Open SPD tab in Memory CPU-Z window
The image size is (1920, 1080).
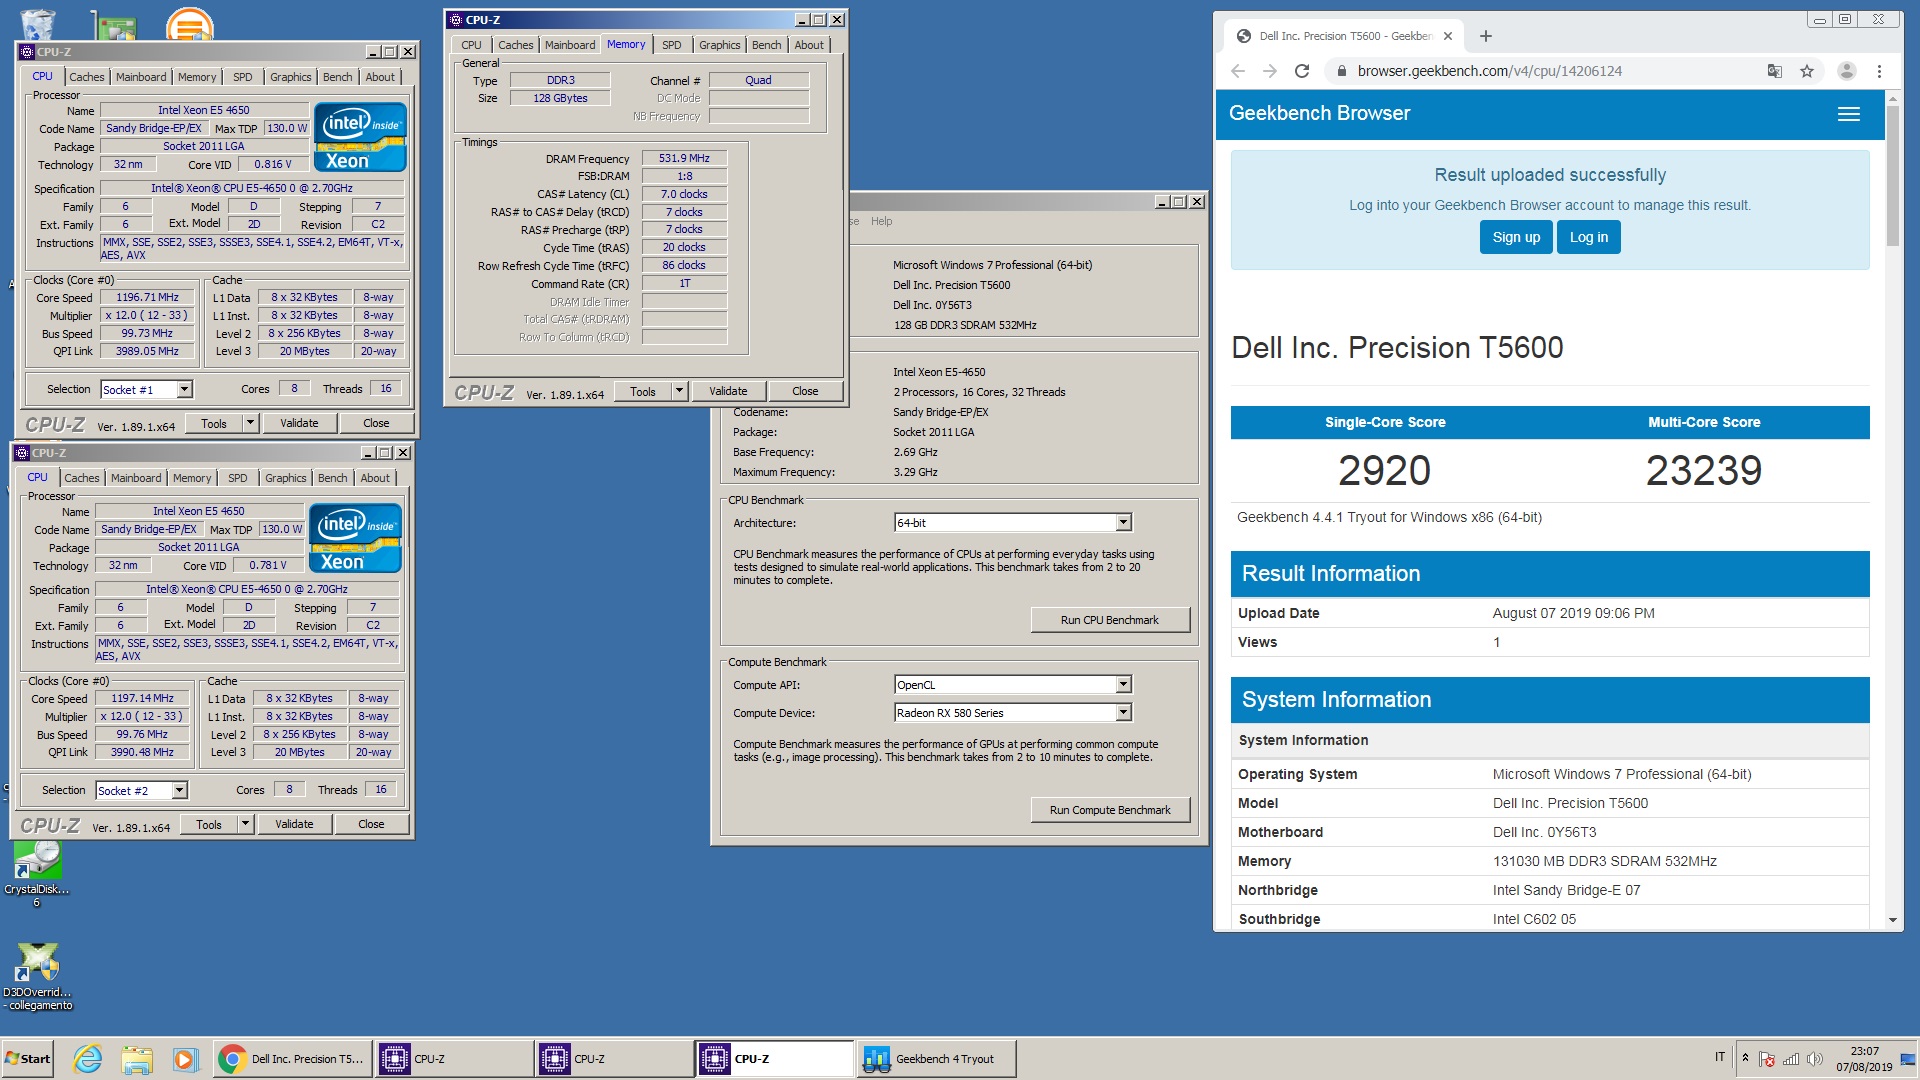coord(672,45)
